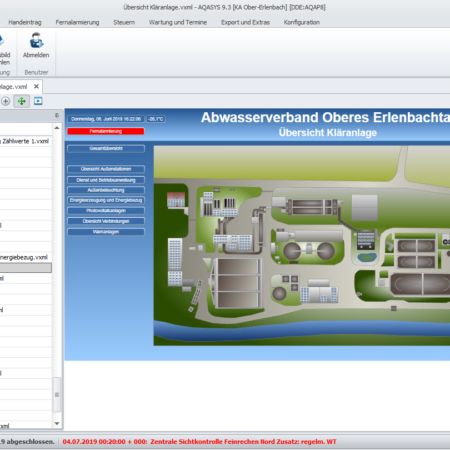Open the Photovoltaikanlagen button

[x=106, y=211]
